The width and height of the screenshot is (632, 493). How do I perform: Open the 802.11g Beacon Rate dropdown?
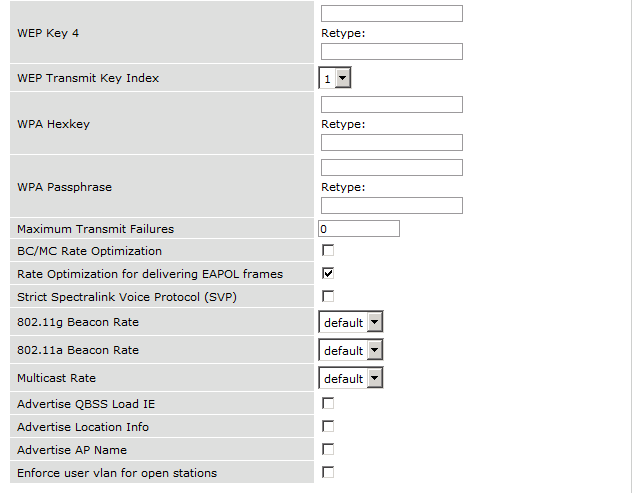(x=351, y=322)
